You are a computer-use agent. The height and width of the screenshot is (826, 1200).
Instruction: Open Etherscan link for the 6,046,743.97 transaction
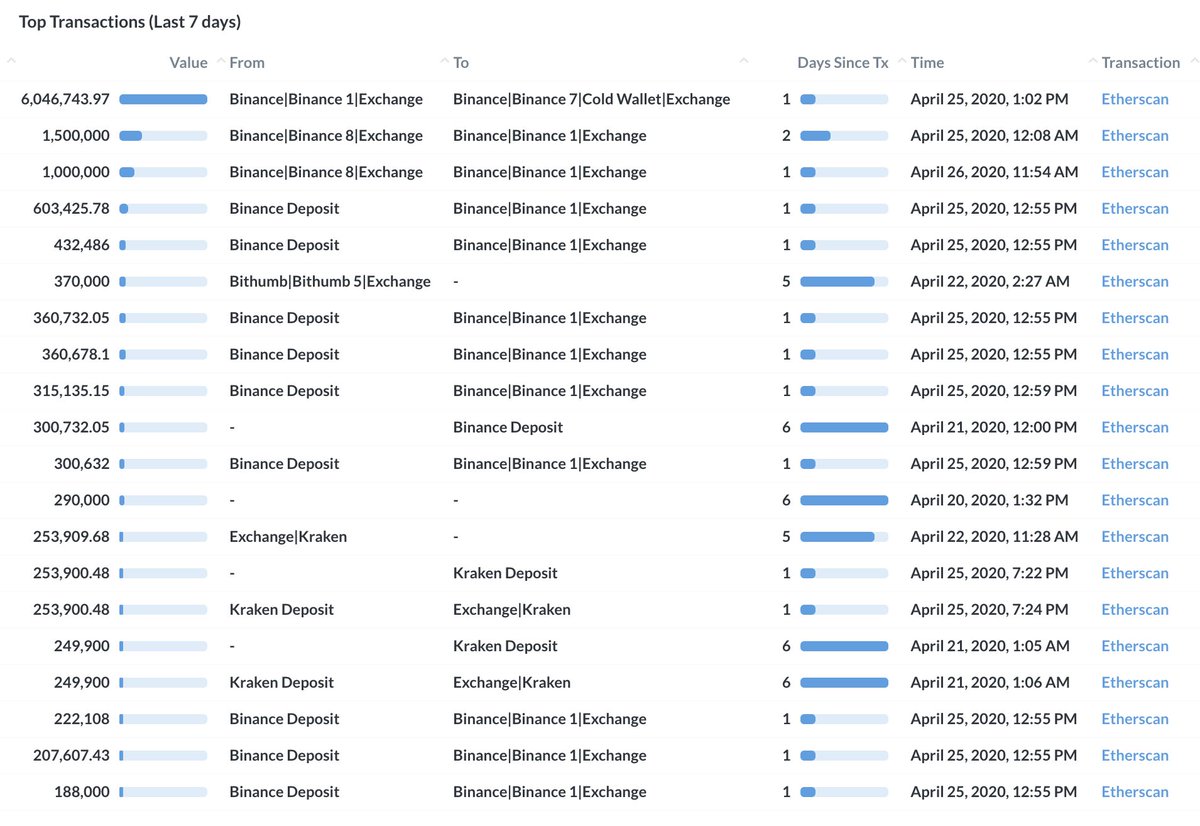(1135, 99)
